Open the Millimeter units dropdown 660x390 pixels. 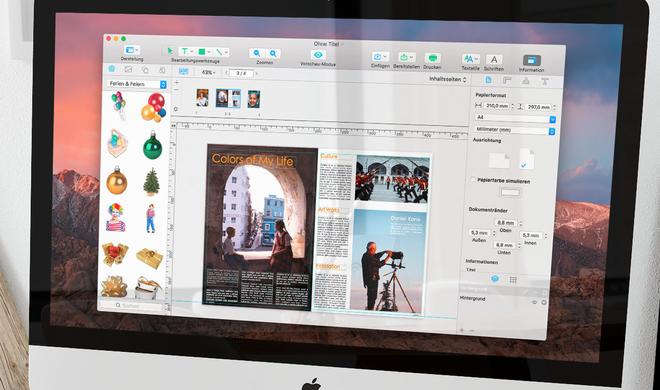[514, 130]
